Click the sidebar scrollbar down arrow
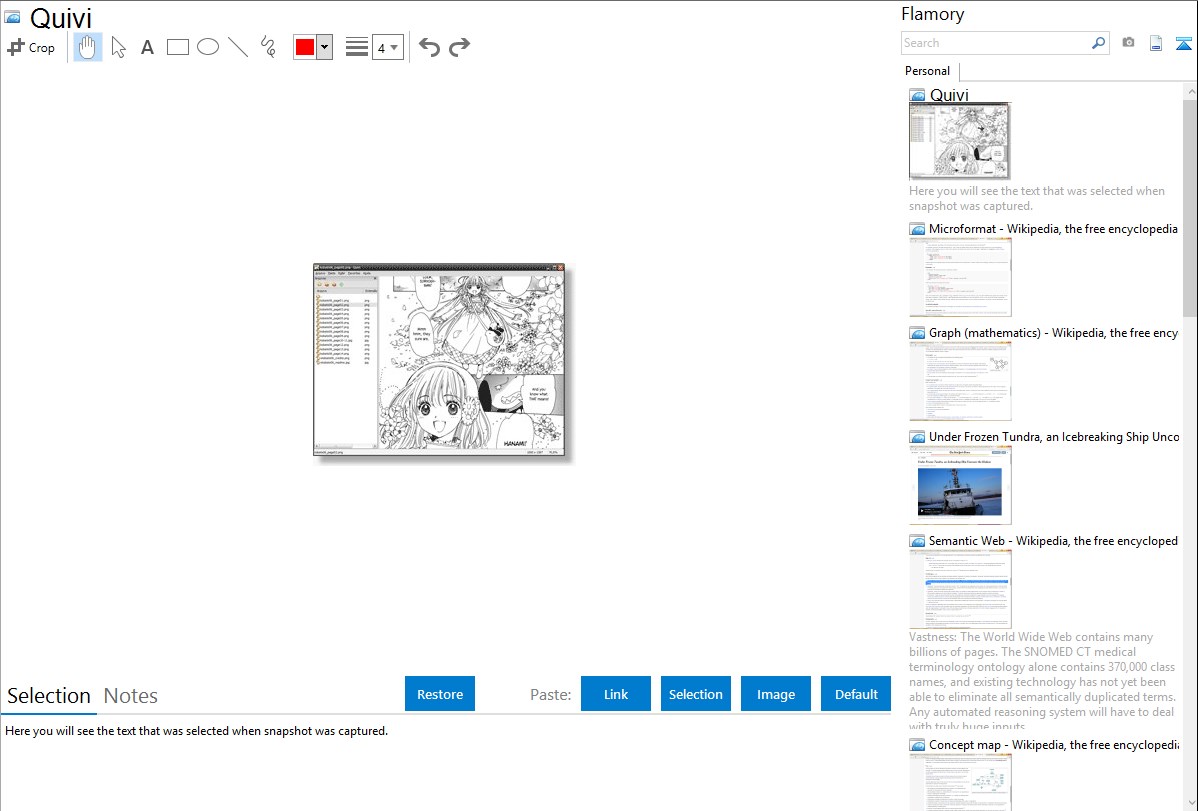Viewport: 1198px width, 811px height. click(1190, 803)
